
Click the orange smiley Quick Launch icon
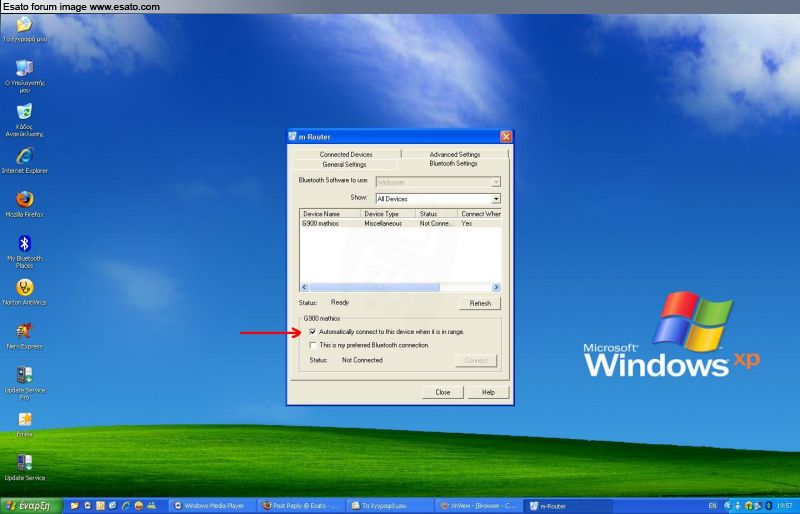point(138,506)
